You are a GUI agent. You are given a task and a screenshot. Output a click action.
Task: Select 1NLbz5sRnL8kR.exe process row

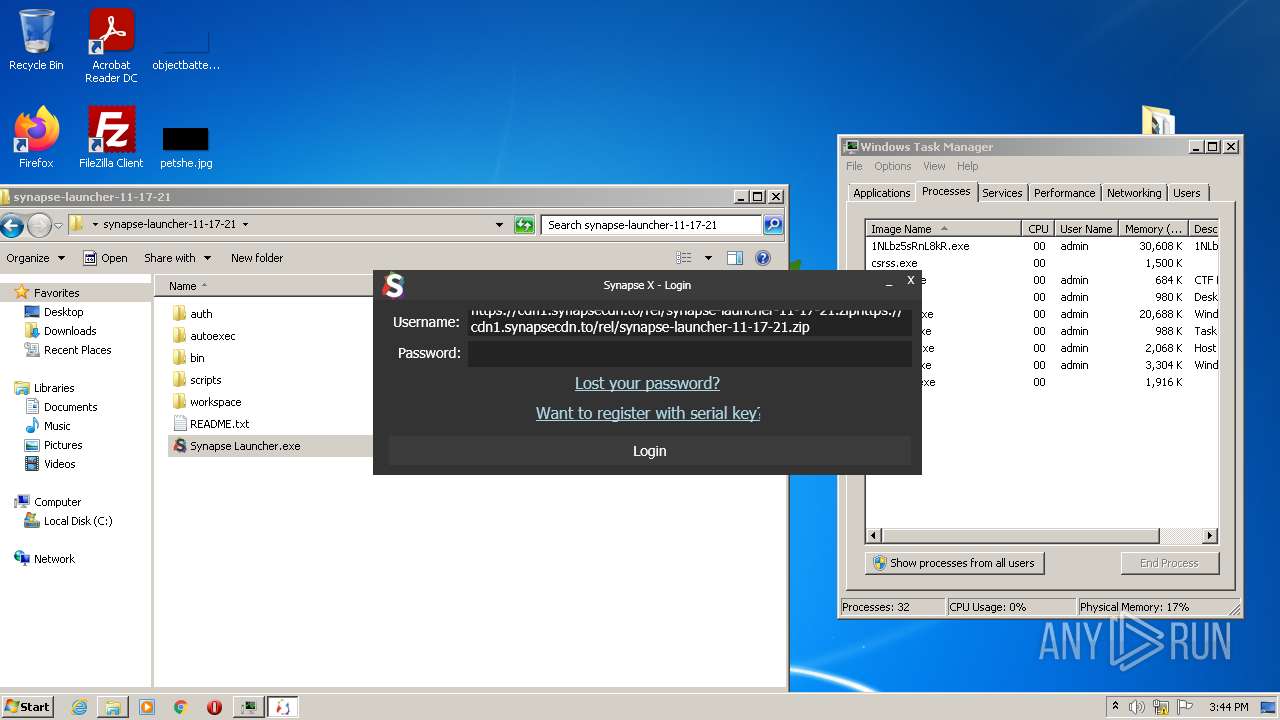[x=1042, y=245]
